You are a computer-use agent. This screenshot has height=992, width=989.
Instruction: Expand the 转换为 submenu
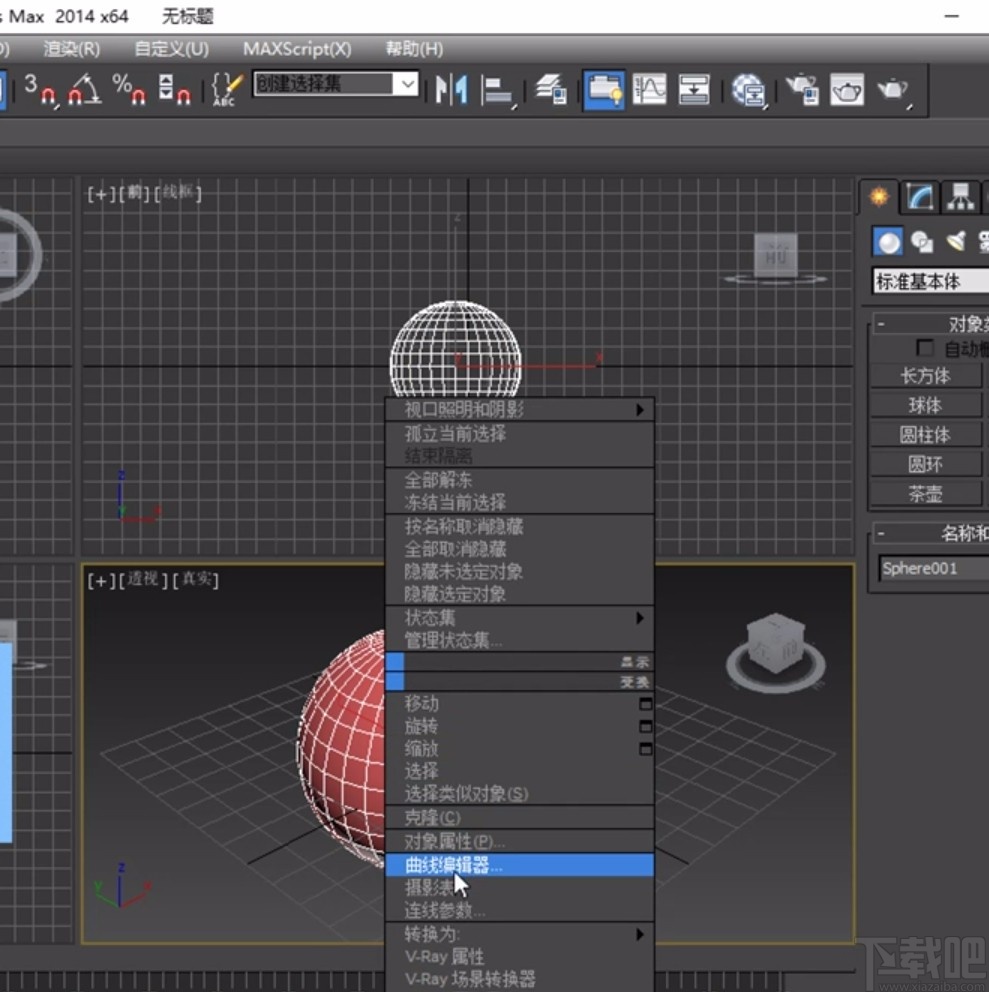[x=519, y=934]
